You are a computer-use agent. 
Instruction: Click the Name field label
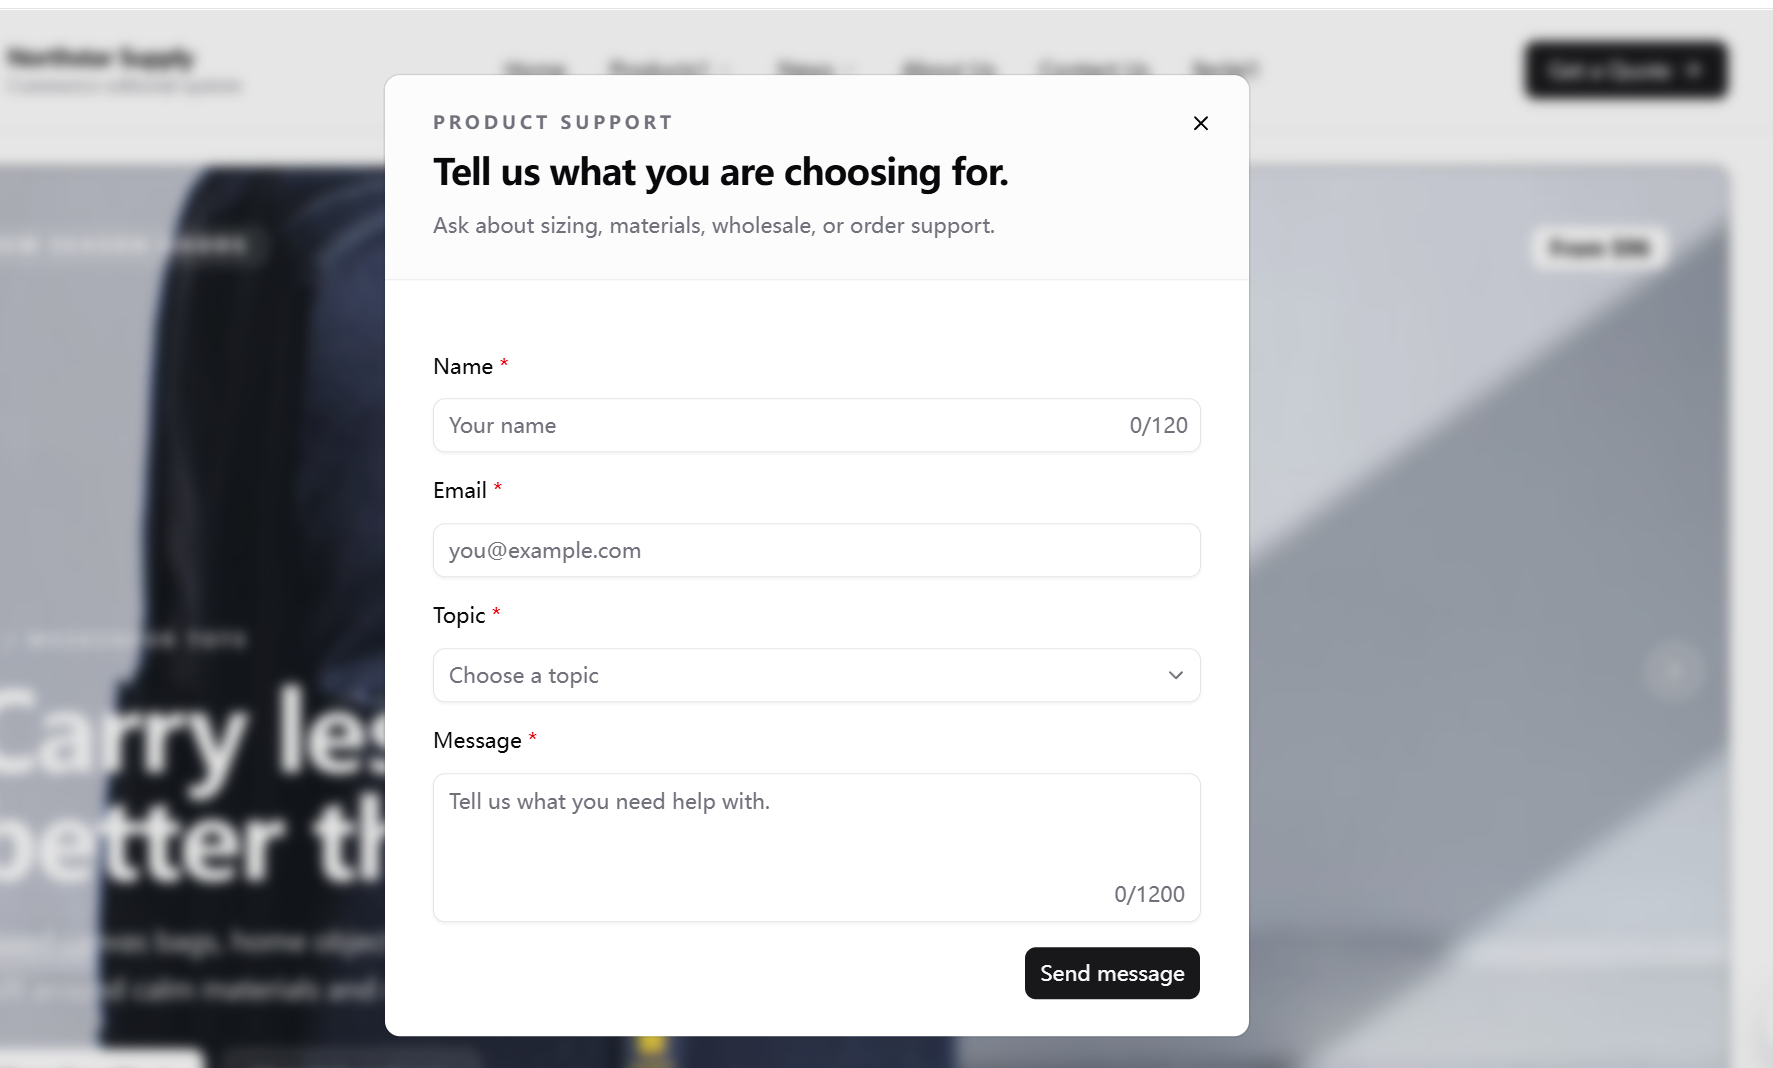(463, 366)
